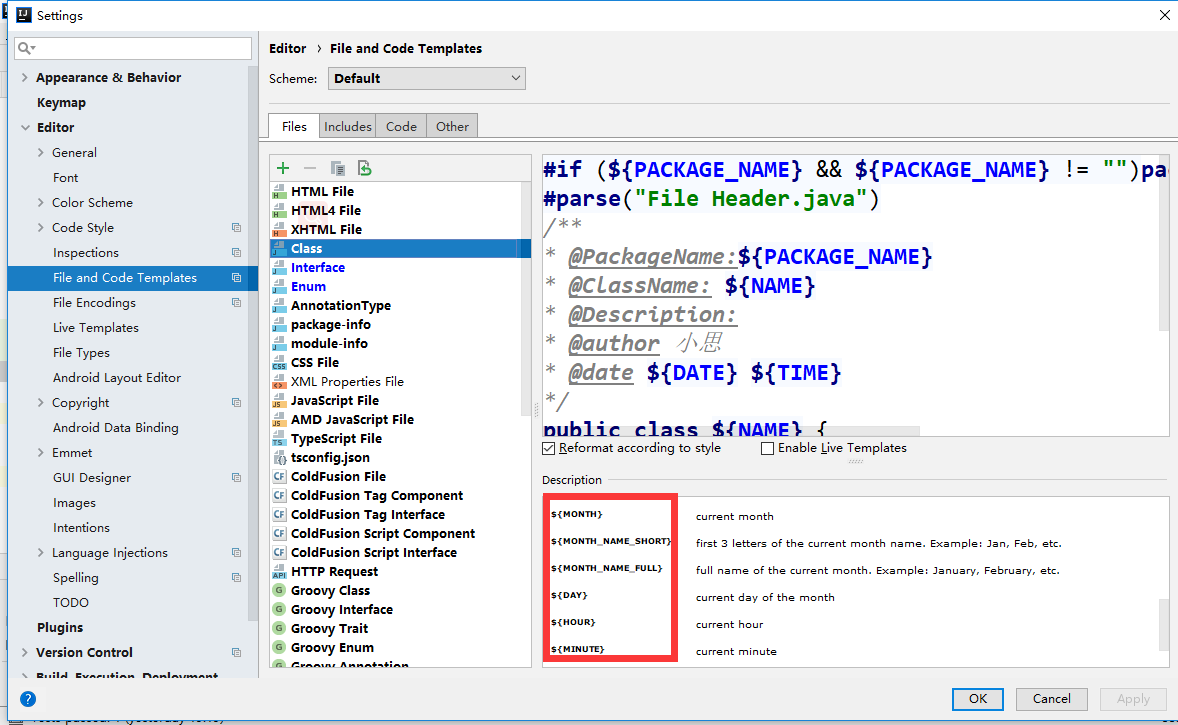Click project-level icon beside Spelling
The image size is (1178, 725).
[x=237, y=578]
